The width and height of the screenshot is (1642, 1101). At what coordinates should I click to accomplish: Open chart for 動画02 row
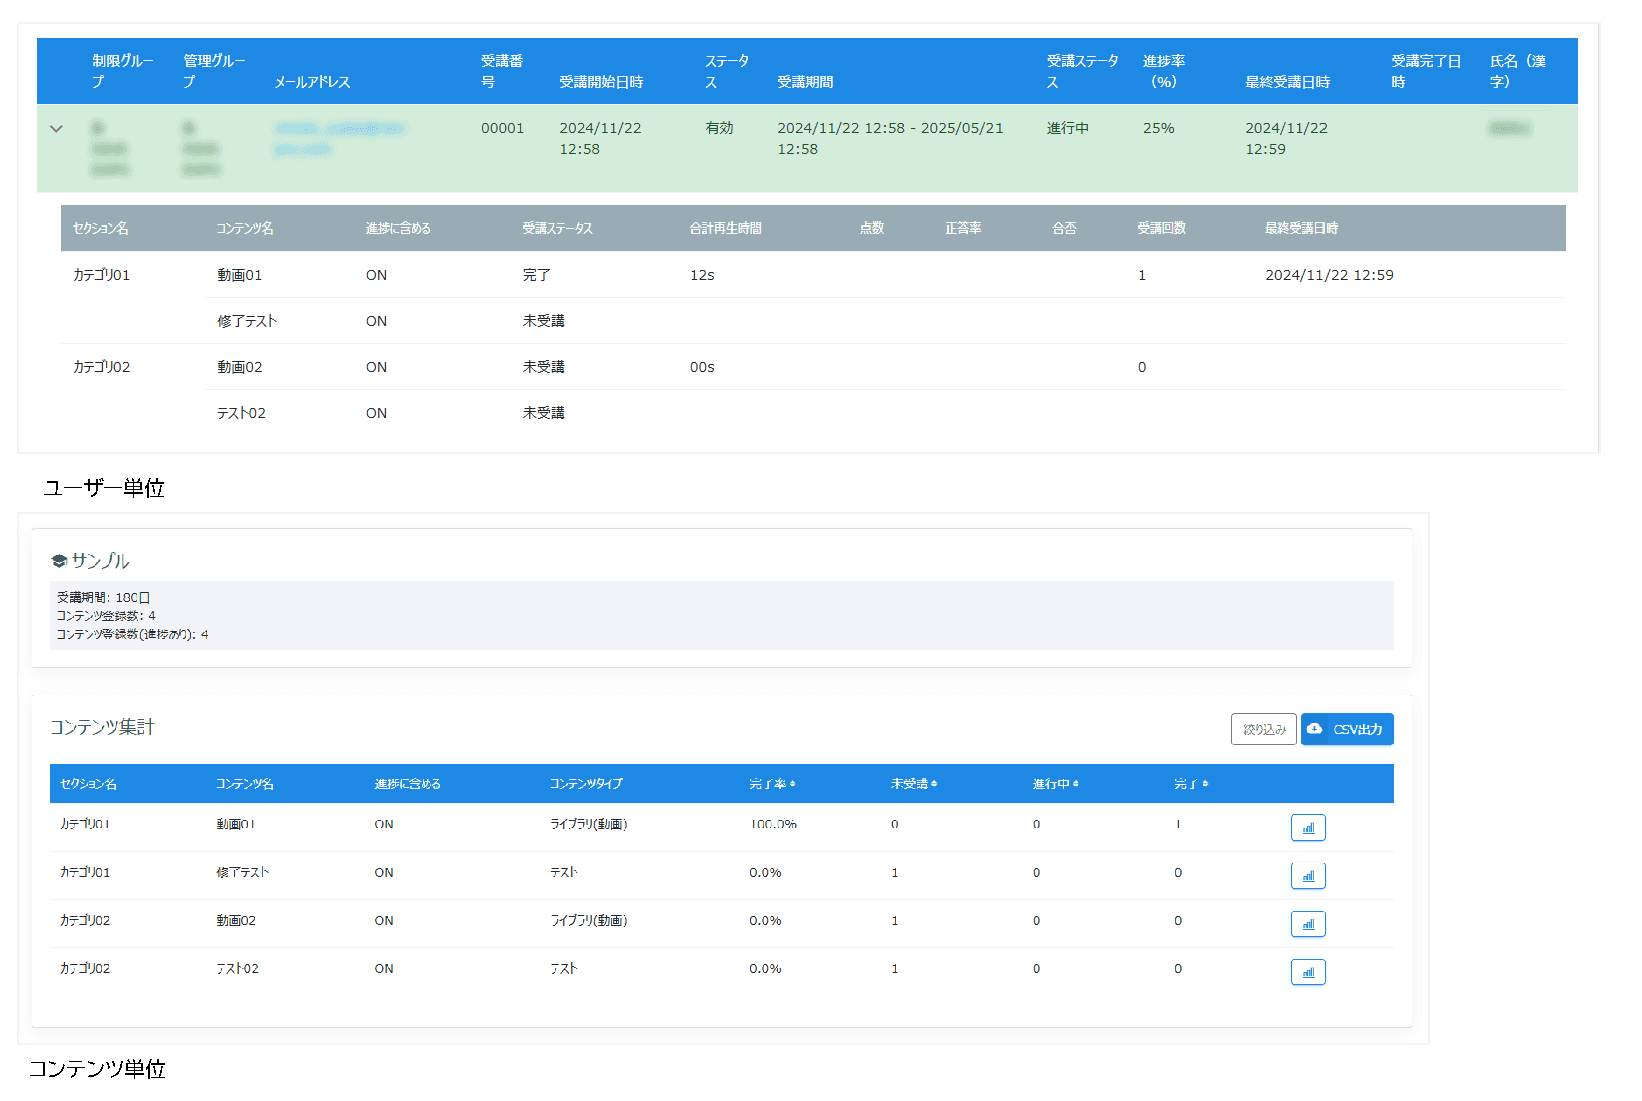(1307, 923)
